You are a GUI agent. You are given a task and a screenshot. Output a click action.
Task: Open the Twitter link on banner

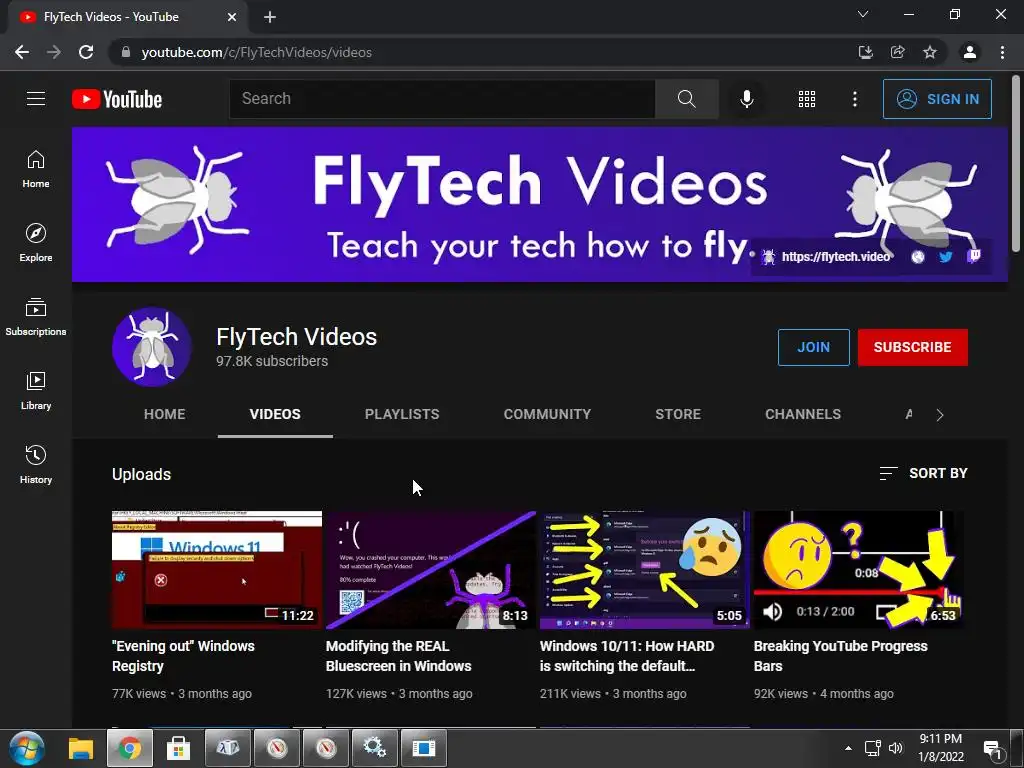coord(945,257)
